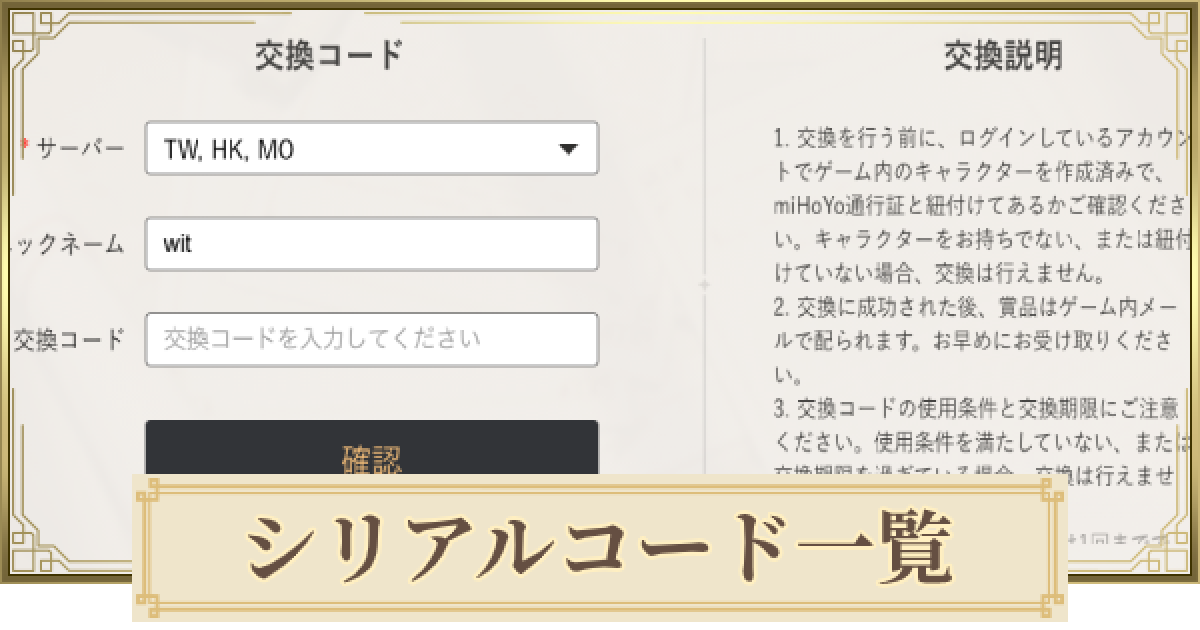This screenshot has height=630, width=1200.
Task: Click the nickname field containing "wit"
Action: (x=370, y=243)
